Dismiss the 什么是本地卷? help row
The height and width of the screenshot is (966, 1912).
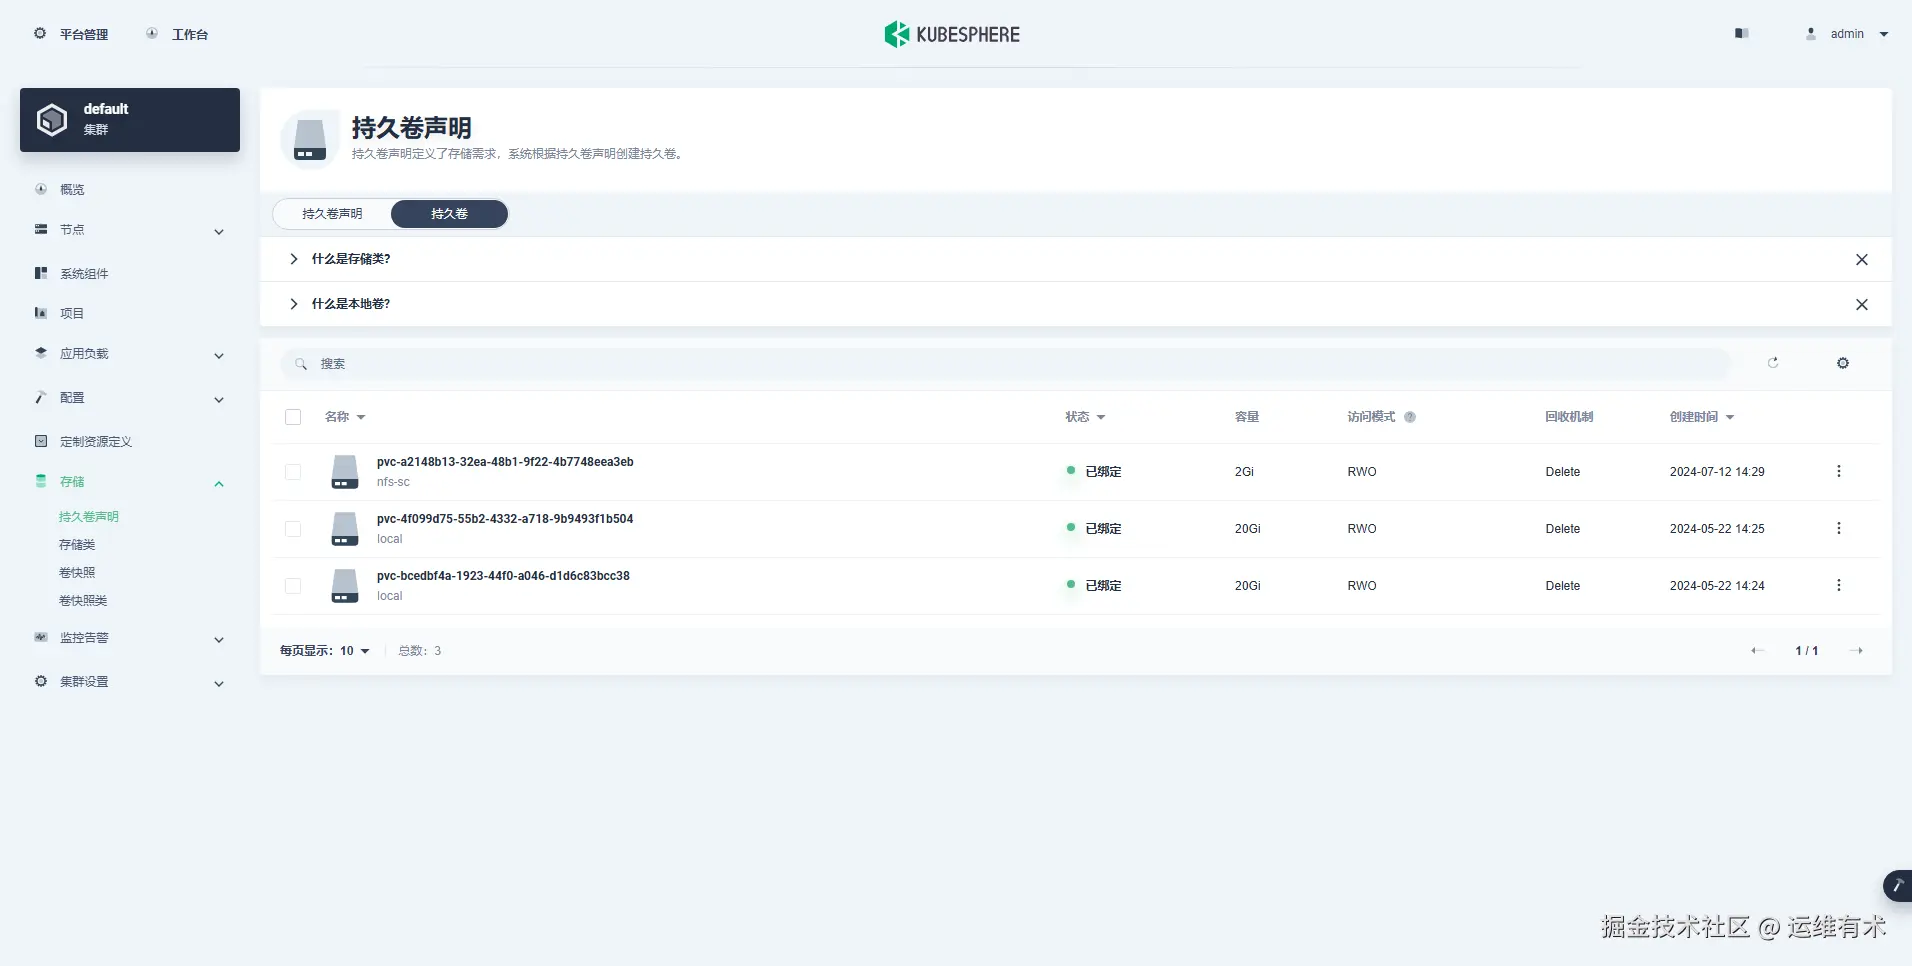click(x=1862, y=304)
